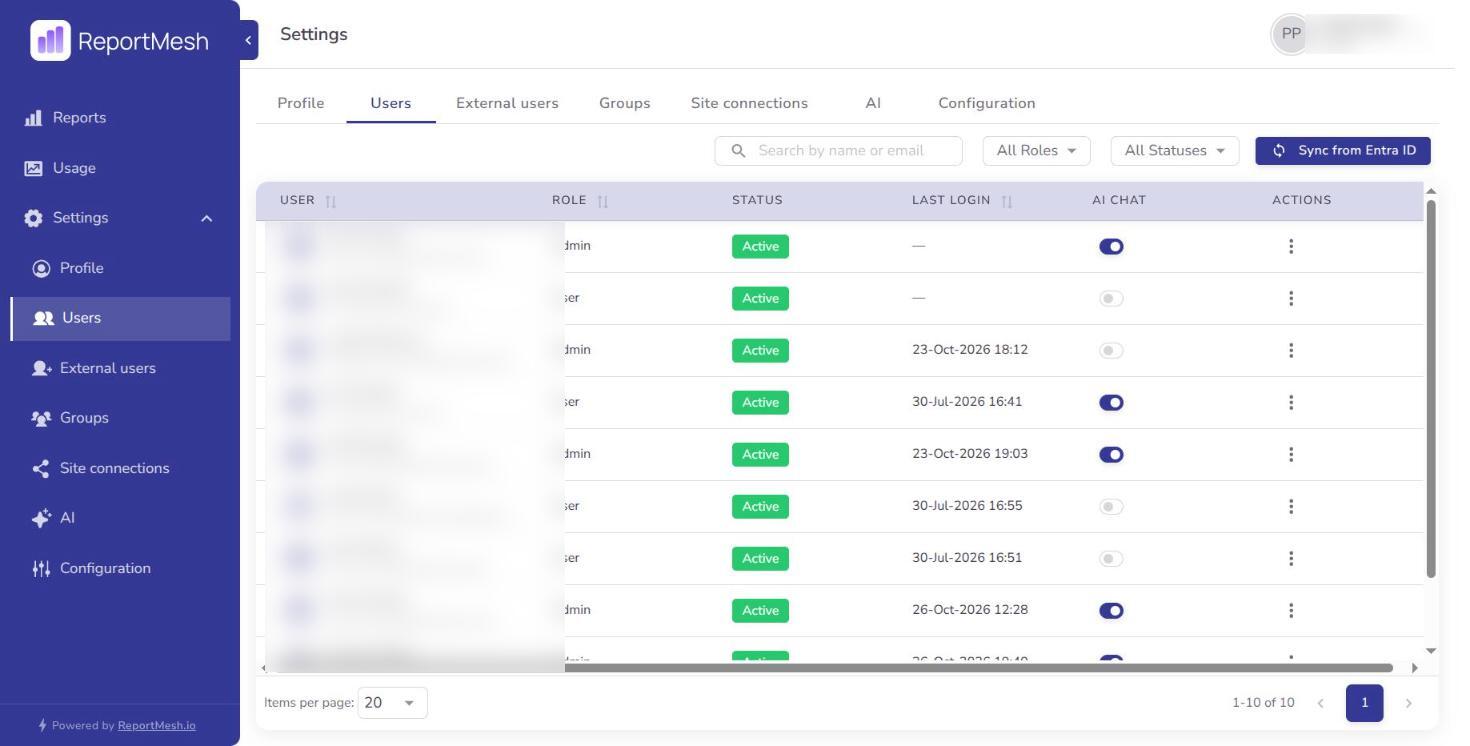
Task: Click the Users icon in the sidebar
Action: coord(43,318)
